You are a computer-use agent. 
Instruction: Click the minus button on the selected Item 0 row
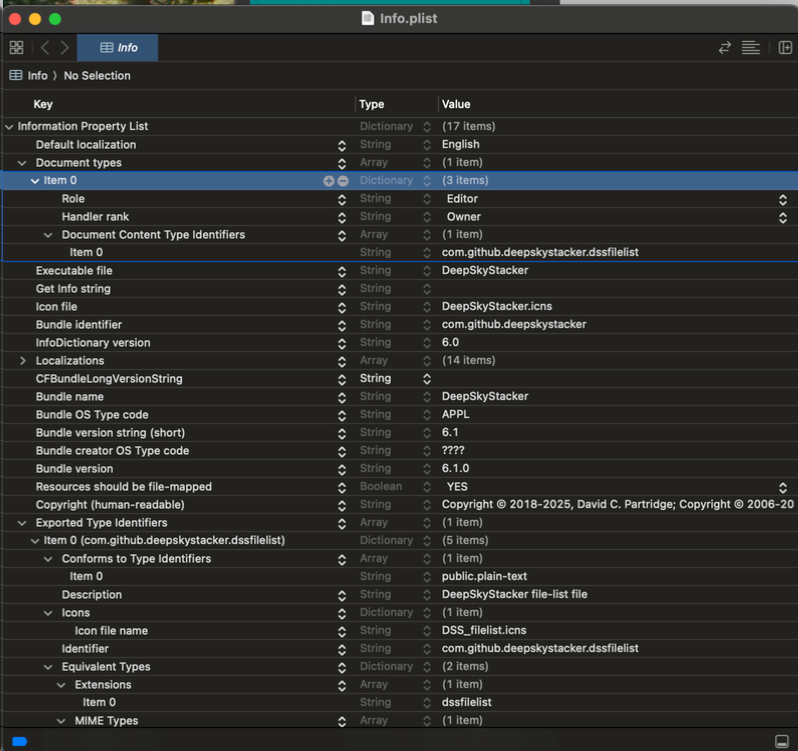click(343, 181)
